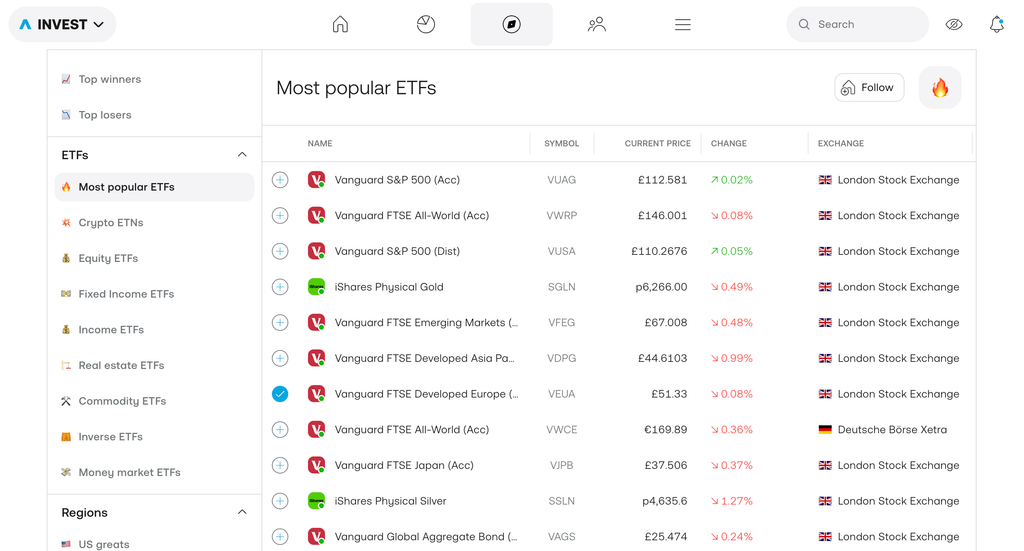Click UK flag in VUAG row
This screenshot has height=551, width=1024.
(825, 180)
